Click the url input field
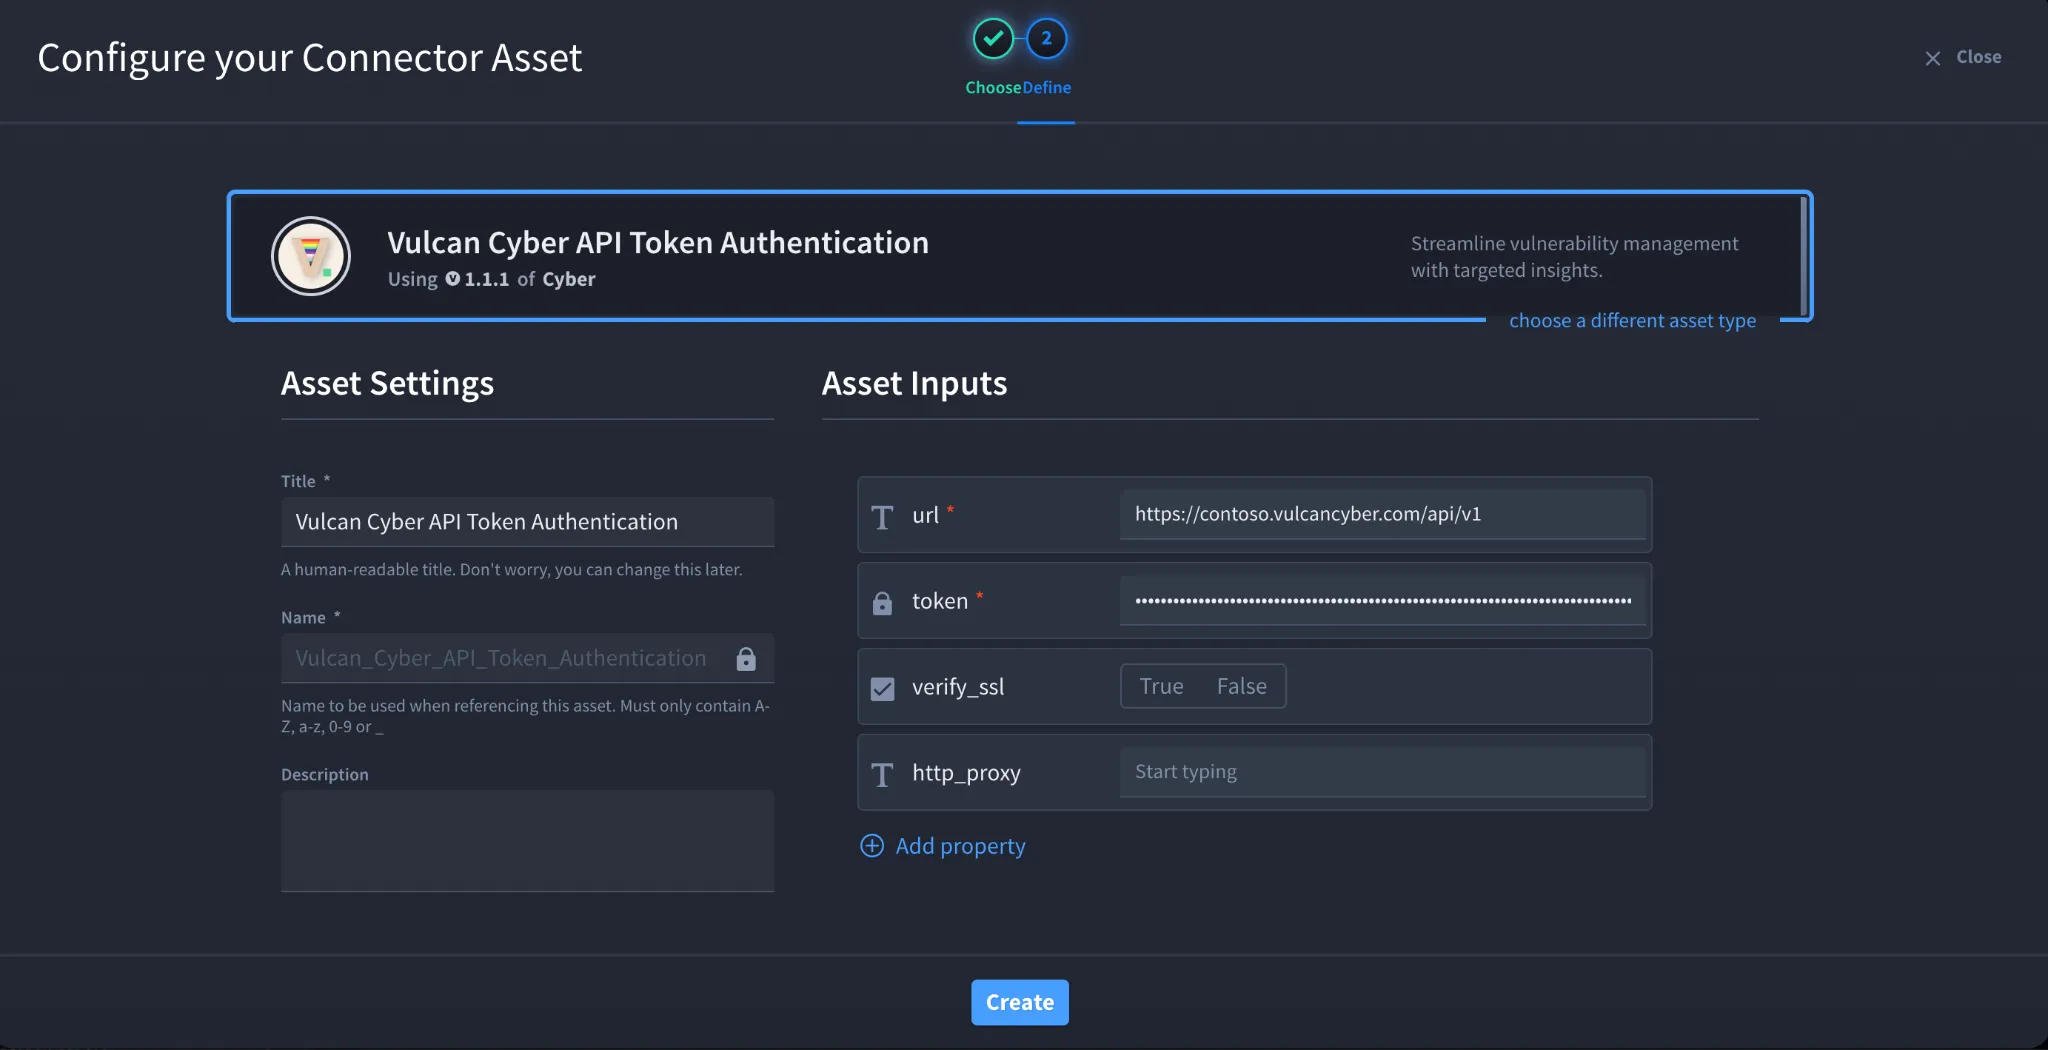The width and height of the screenshot is (2048, 1050). tap(1382, 514)
